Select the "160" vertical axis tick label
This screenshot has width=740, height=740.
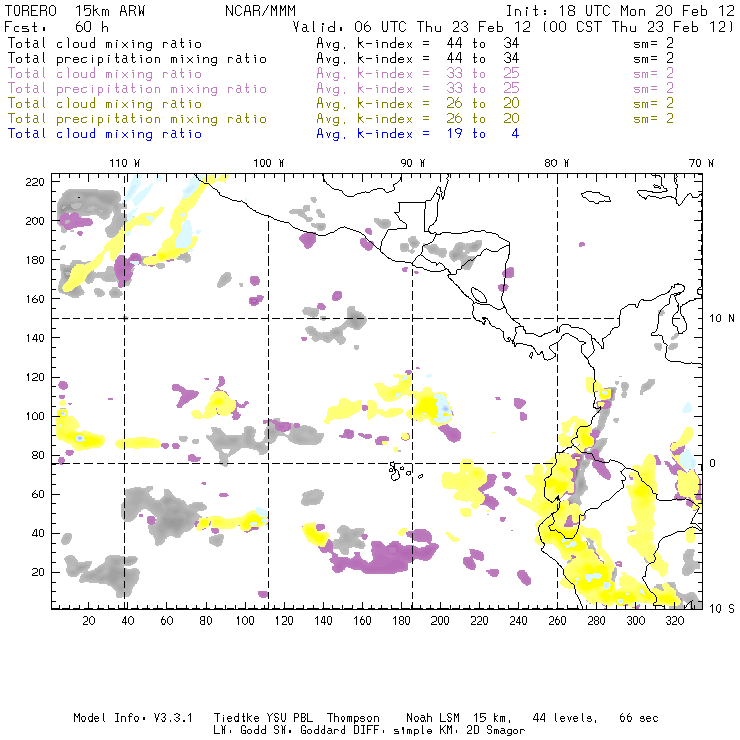click(35, 299)
